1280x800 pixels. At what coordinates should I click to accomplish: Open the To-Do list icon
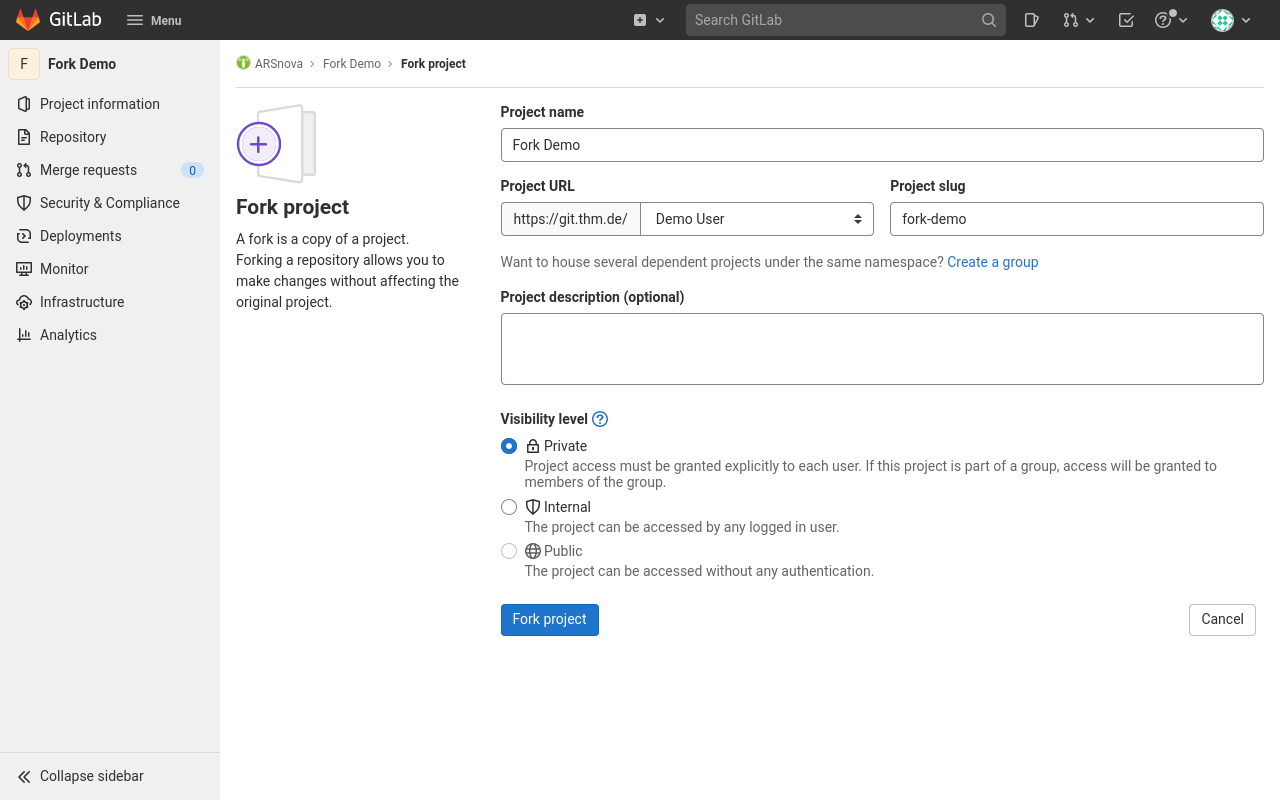pyautogui.click(x=1126, y=20)
